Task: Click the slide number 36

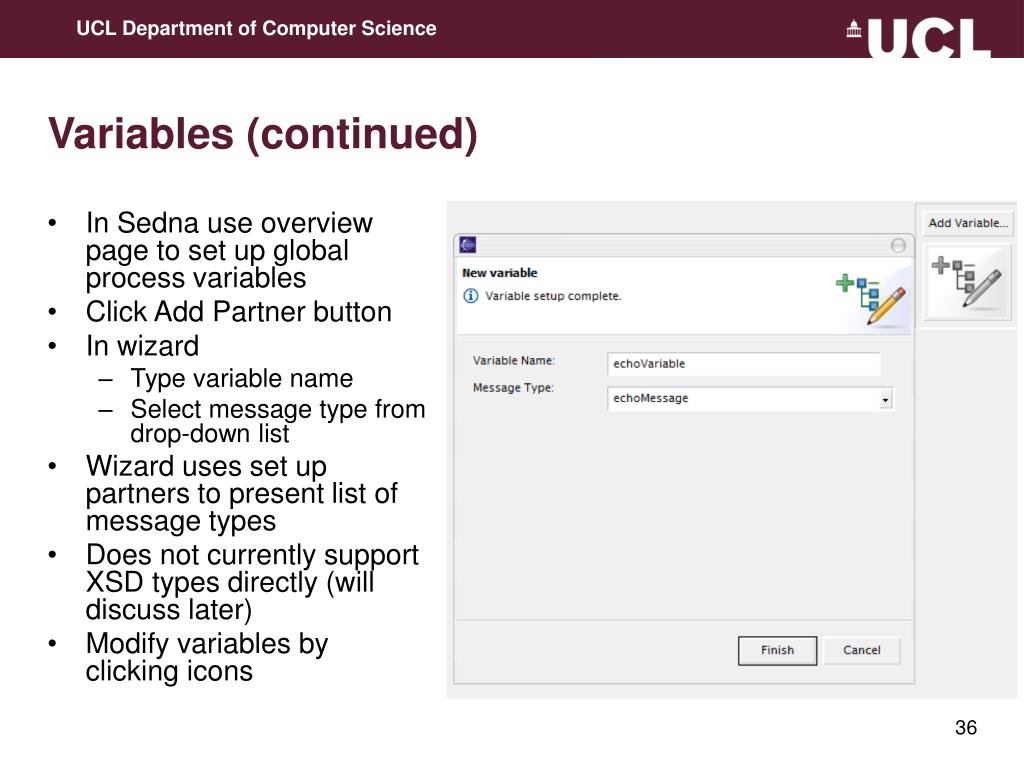Action: click(966, 728)
